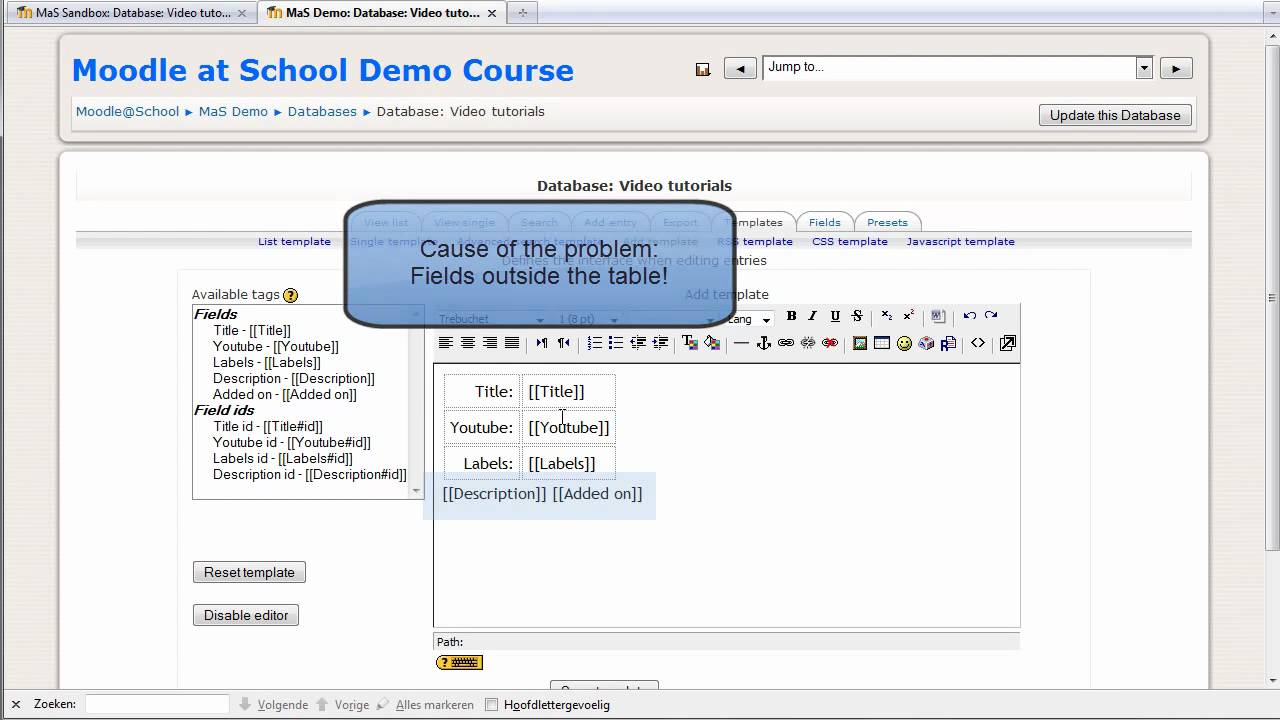Click Update this Database button

point(1115,115)
